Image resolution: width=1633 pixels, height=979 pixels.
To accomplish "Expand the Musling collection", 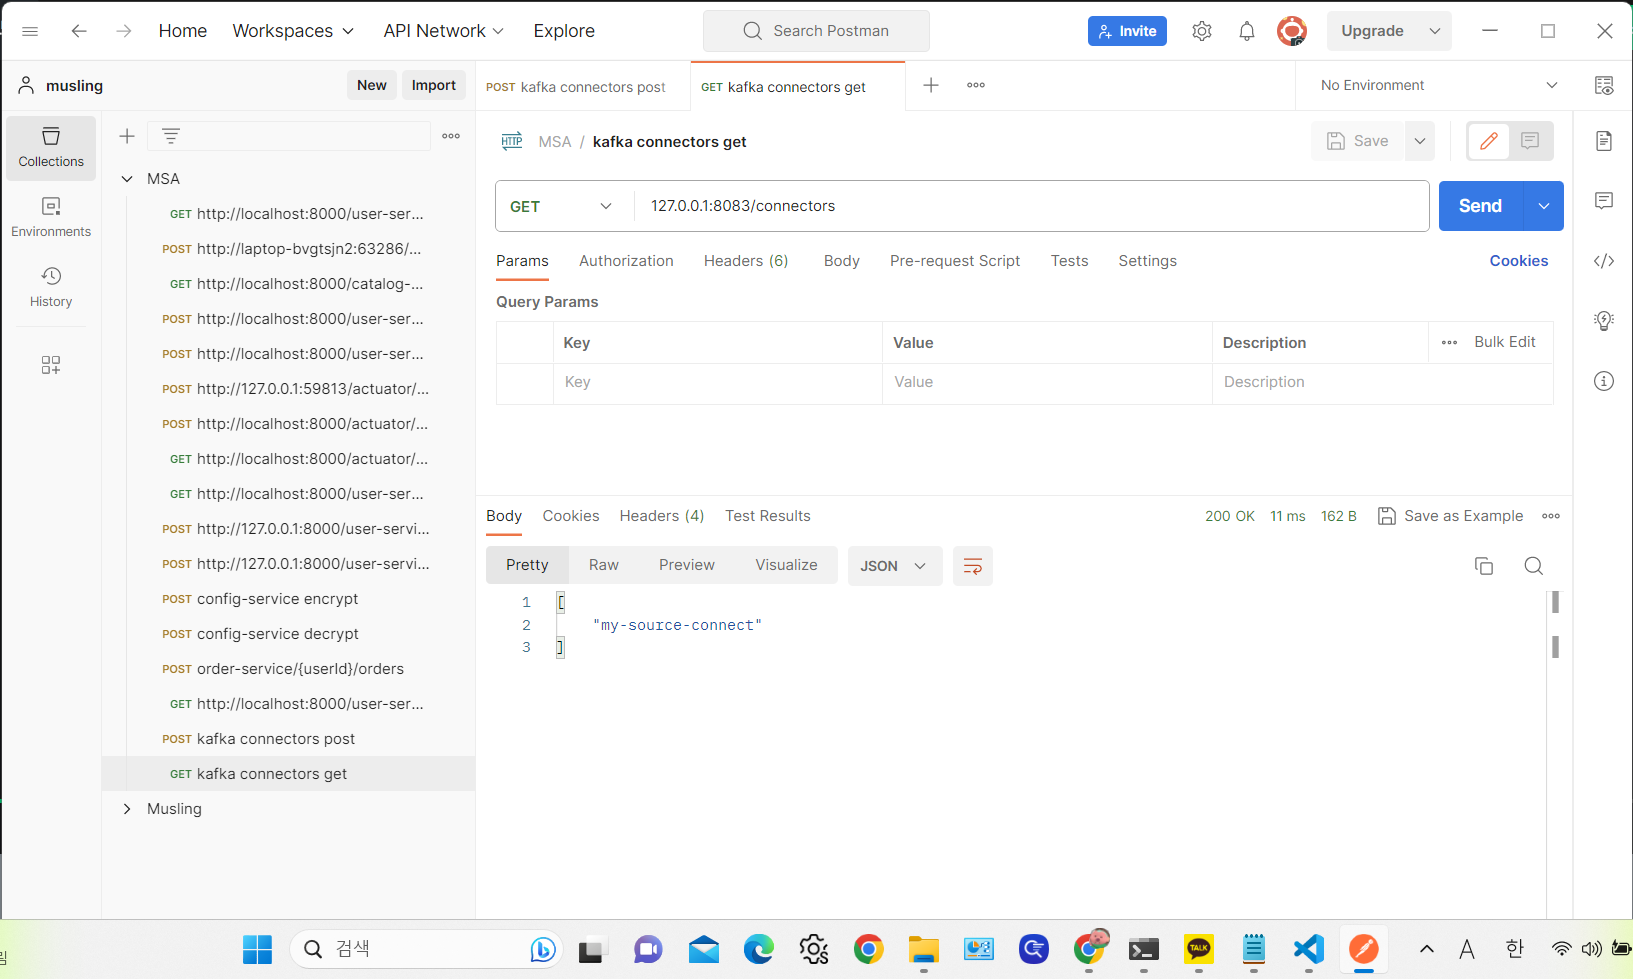I will [x=127, y=809].
